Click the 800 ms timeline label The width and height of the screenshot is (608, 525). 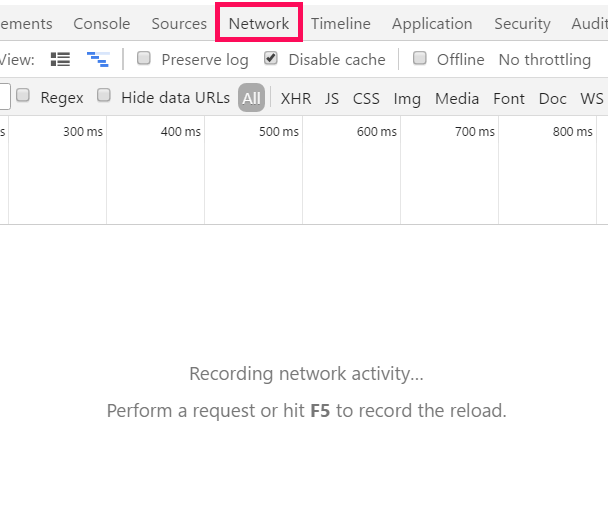[573, 132]
